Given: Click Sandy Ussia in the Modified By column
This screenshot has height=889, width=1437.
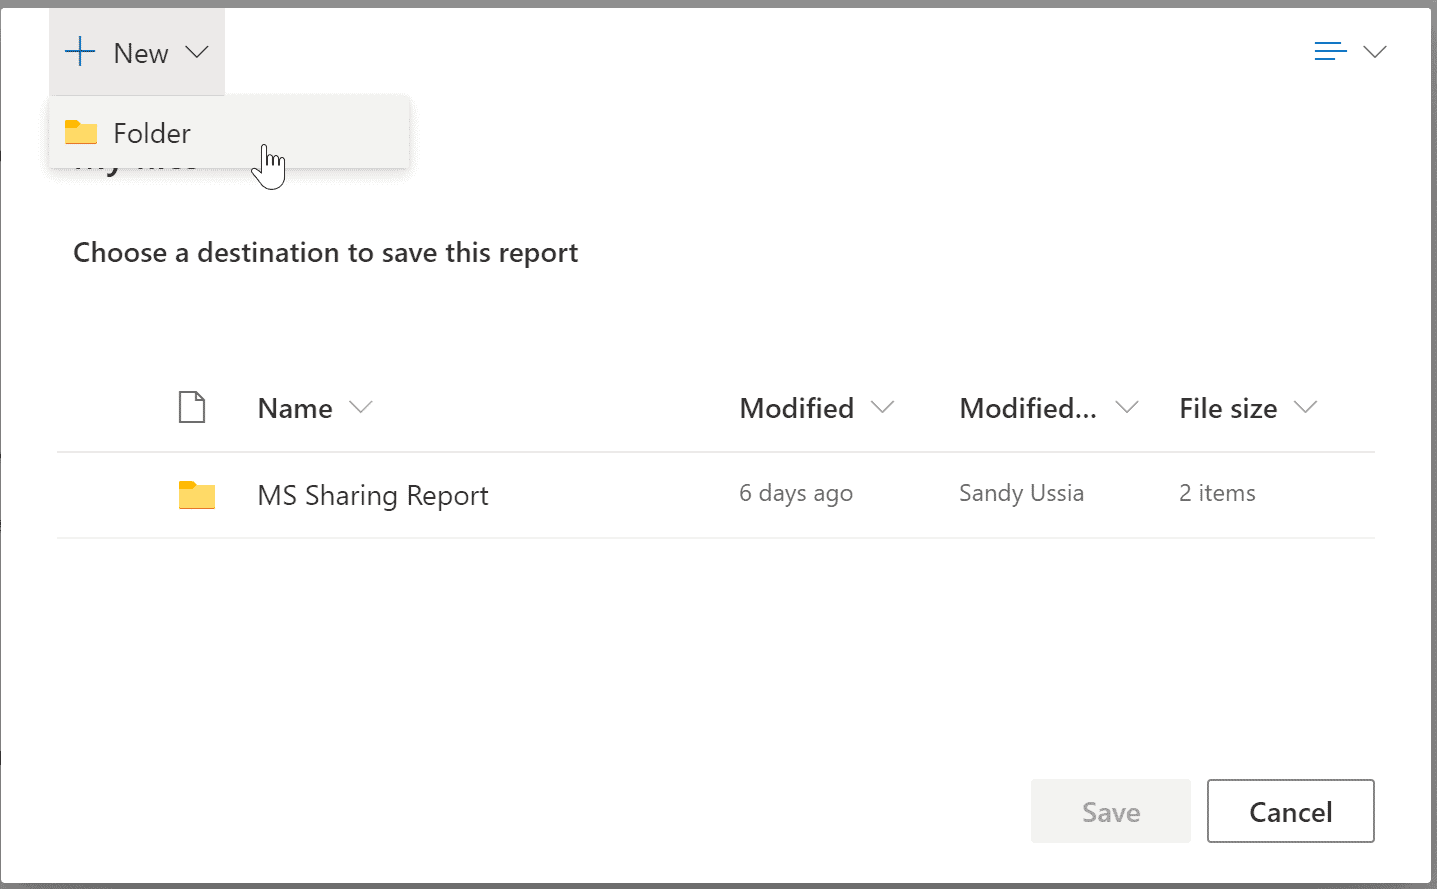Looking at the screenshot, I should click(x=1021, y=493).
